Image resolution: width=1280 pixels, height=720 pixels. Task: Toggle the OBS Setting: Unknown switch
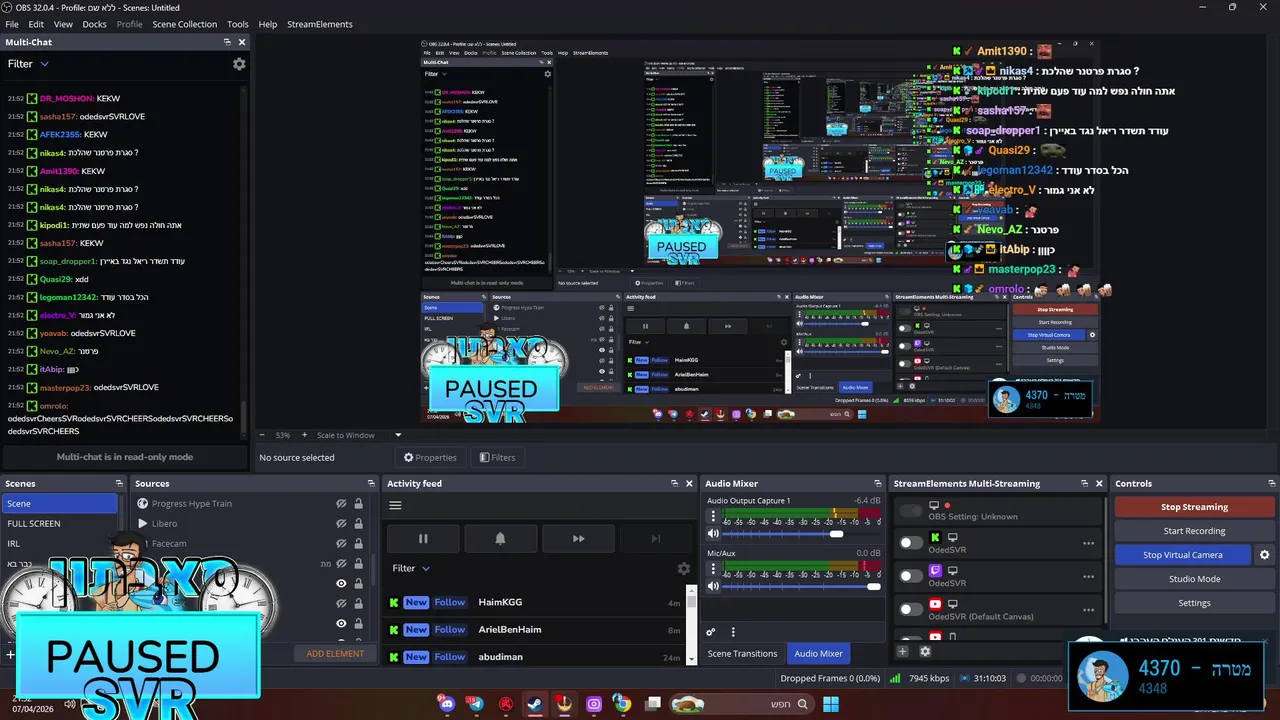click(x=911, y=511)
